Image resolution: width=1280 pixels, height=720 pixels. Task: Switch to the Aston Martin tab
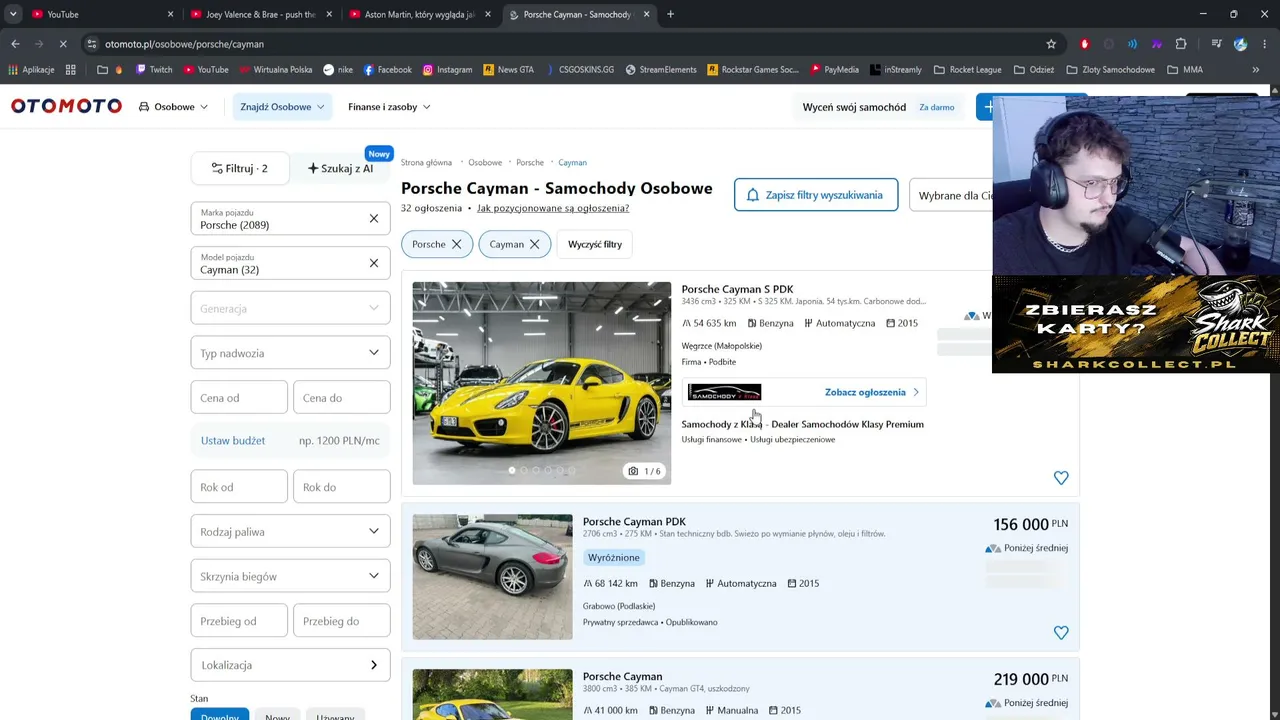coord(420,14)
